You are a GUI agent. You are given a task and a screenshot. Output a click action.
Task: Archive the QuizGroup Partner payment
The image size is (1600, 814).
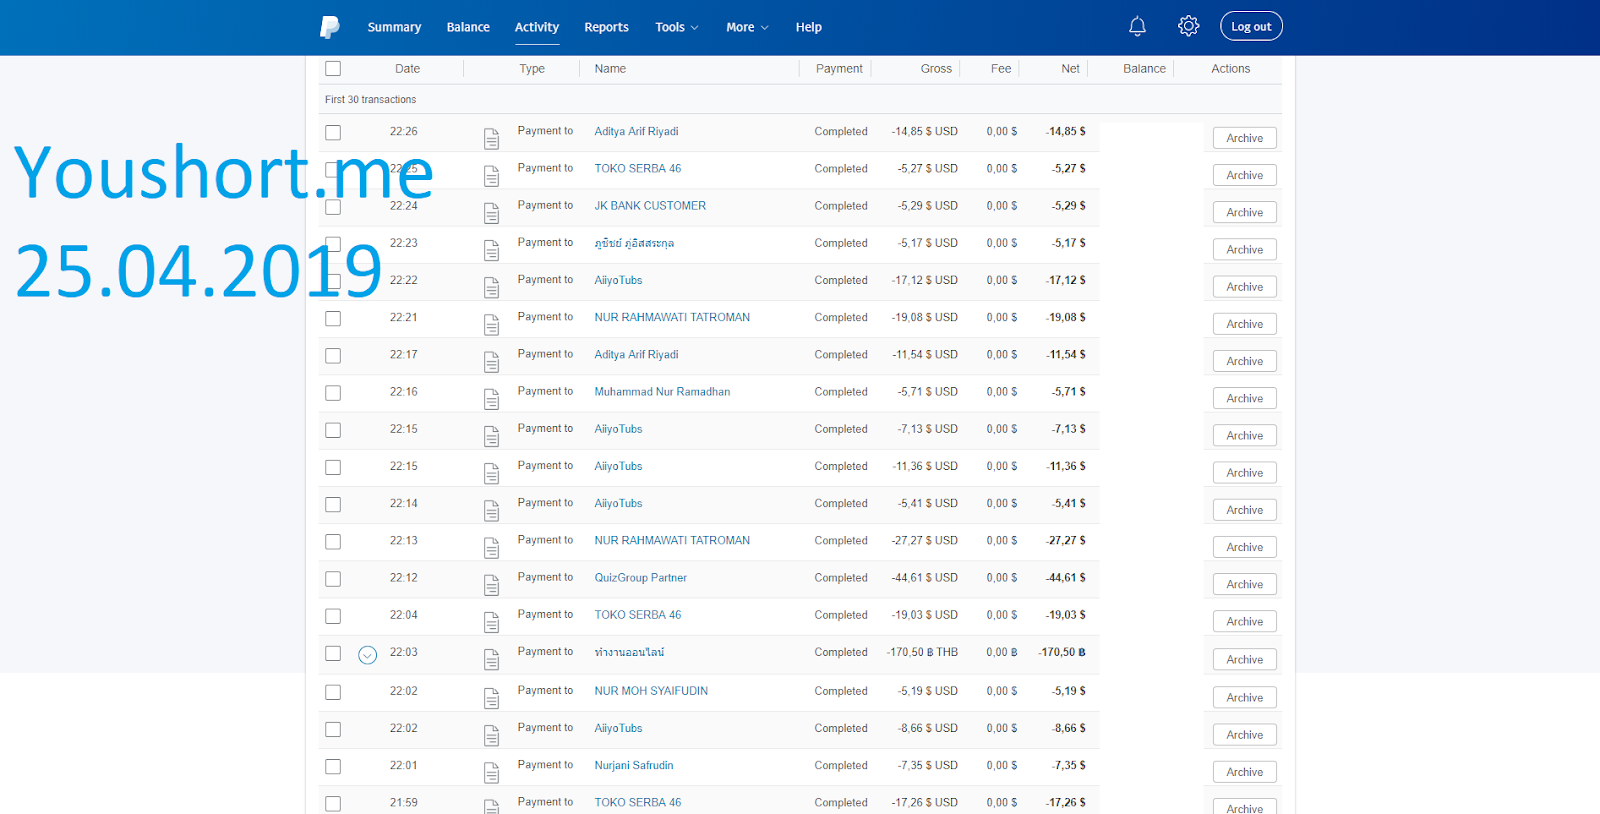pos(1244,584)
